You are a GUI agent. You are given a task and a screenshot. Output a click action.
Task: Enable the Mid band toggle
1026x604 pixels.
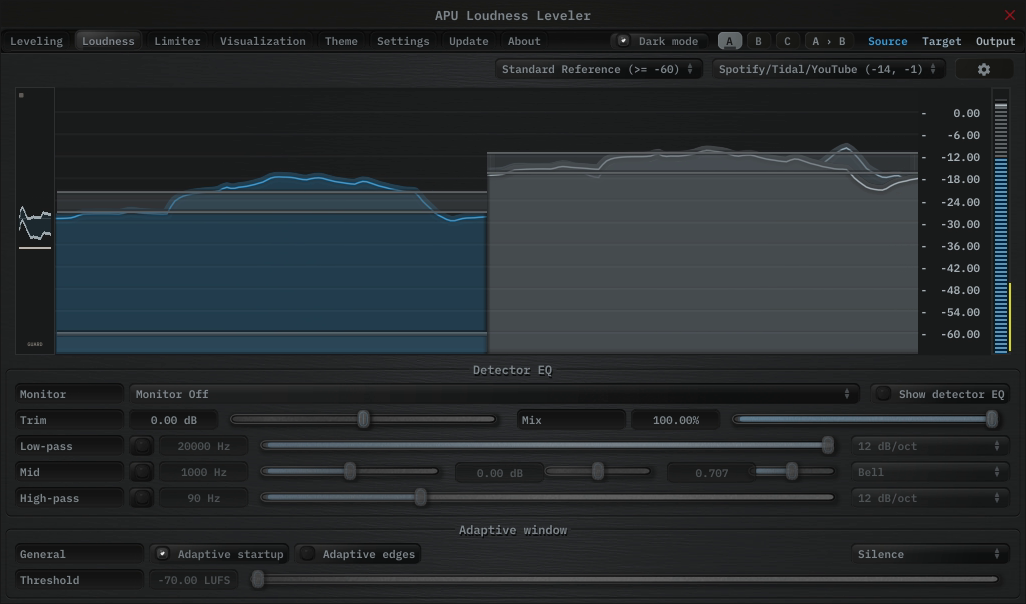click(x=142, y=472)
